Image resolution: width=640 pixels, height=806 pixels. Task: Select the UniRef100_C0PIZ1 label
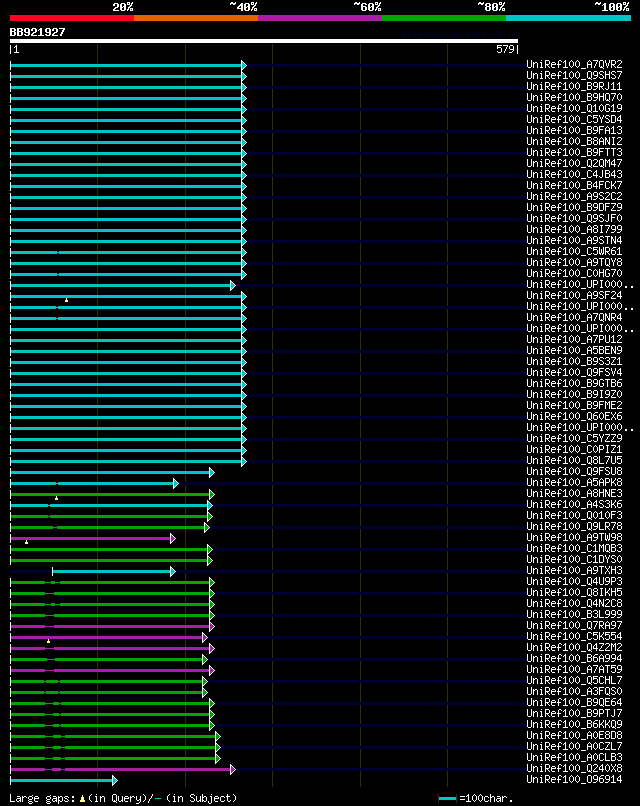point(574,449)
